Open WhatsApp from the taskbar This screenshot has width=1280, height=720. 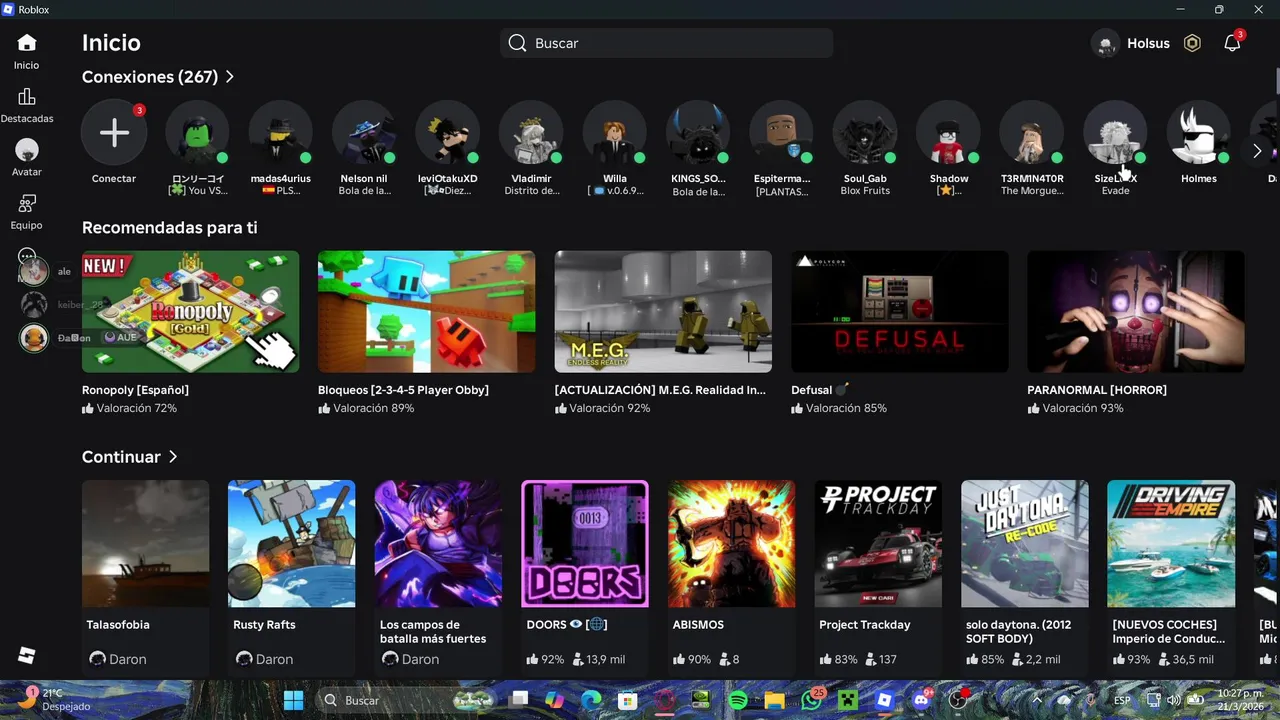811,700
